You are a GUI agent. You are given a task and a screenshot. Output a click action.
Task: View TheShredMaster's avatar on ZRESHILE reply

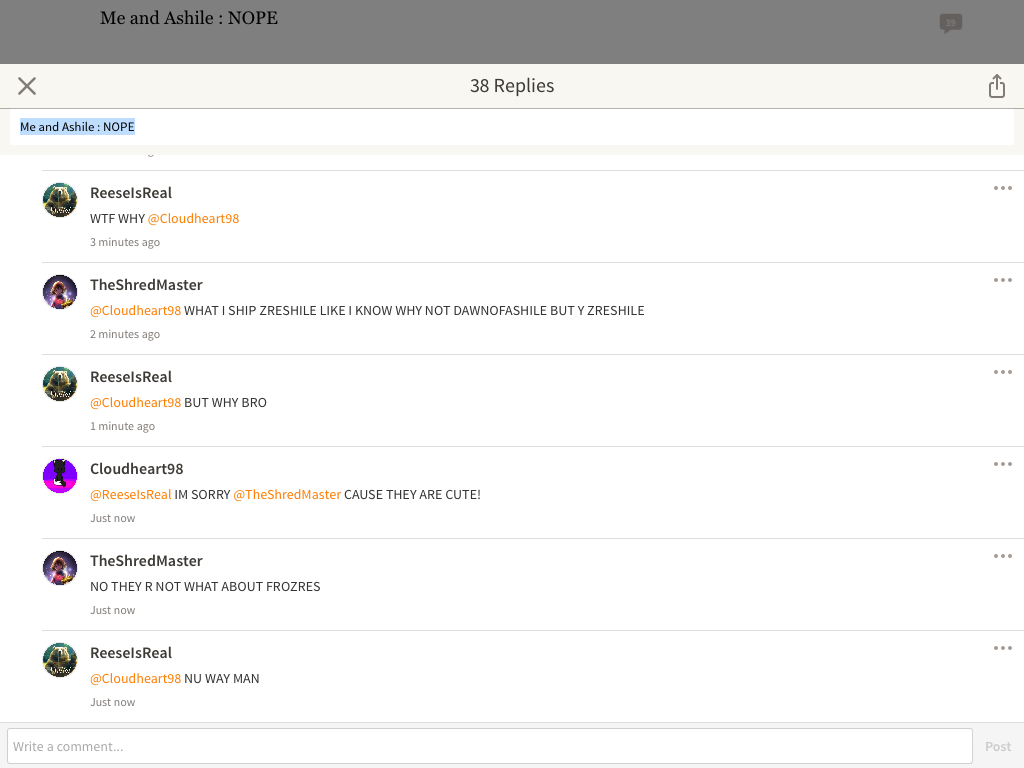(60, 292)
